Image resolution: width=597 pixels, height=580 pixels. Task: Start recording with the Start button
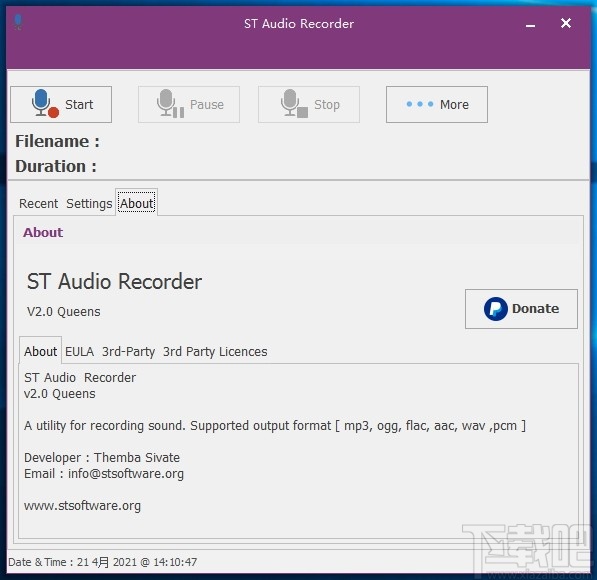61,104
